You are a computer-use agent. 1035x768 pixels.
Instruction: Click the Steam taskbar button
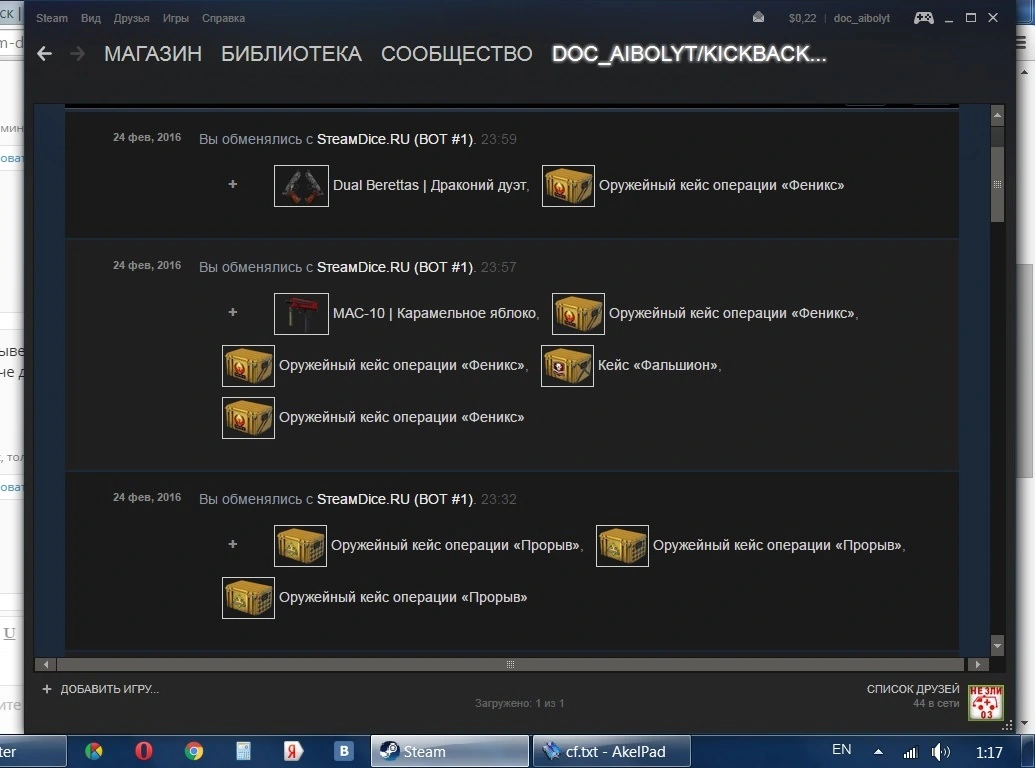450,752
